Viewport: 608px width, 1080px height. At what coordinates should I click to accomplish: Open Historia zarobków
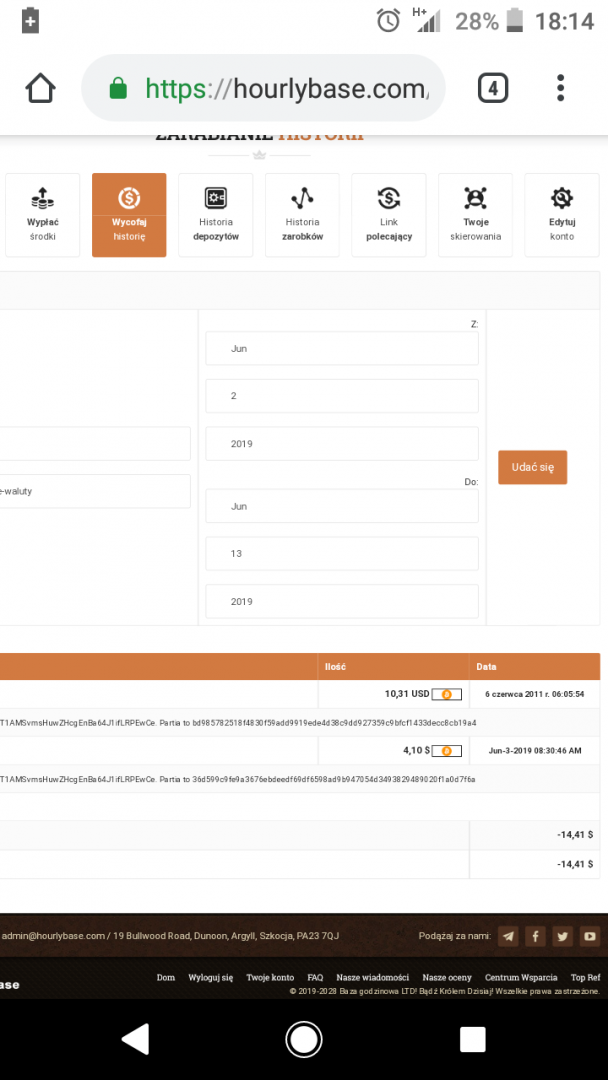[302, 215]
